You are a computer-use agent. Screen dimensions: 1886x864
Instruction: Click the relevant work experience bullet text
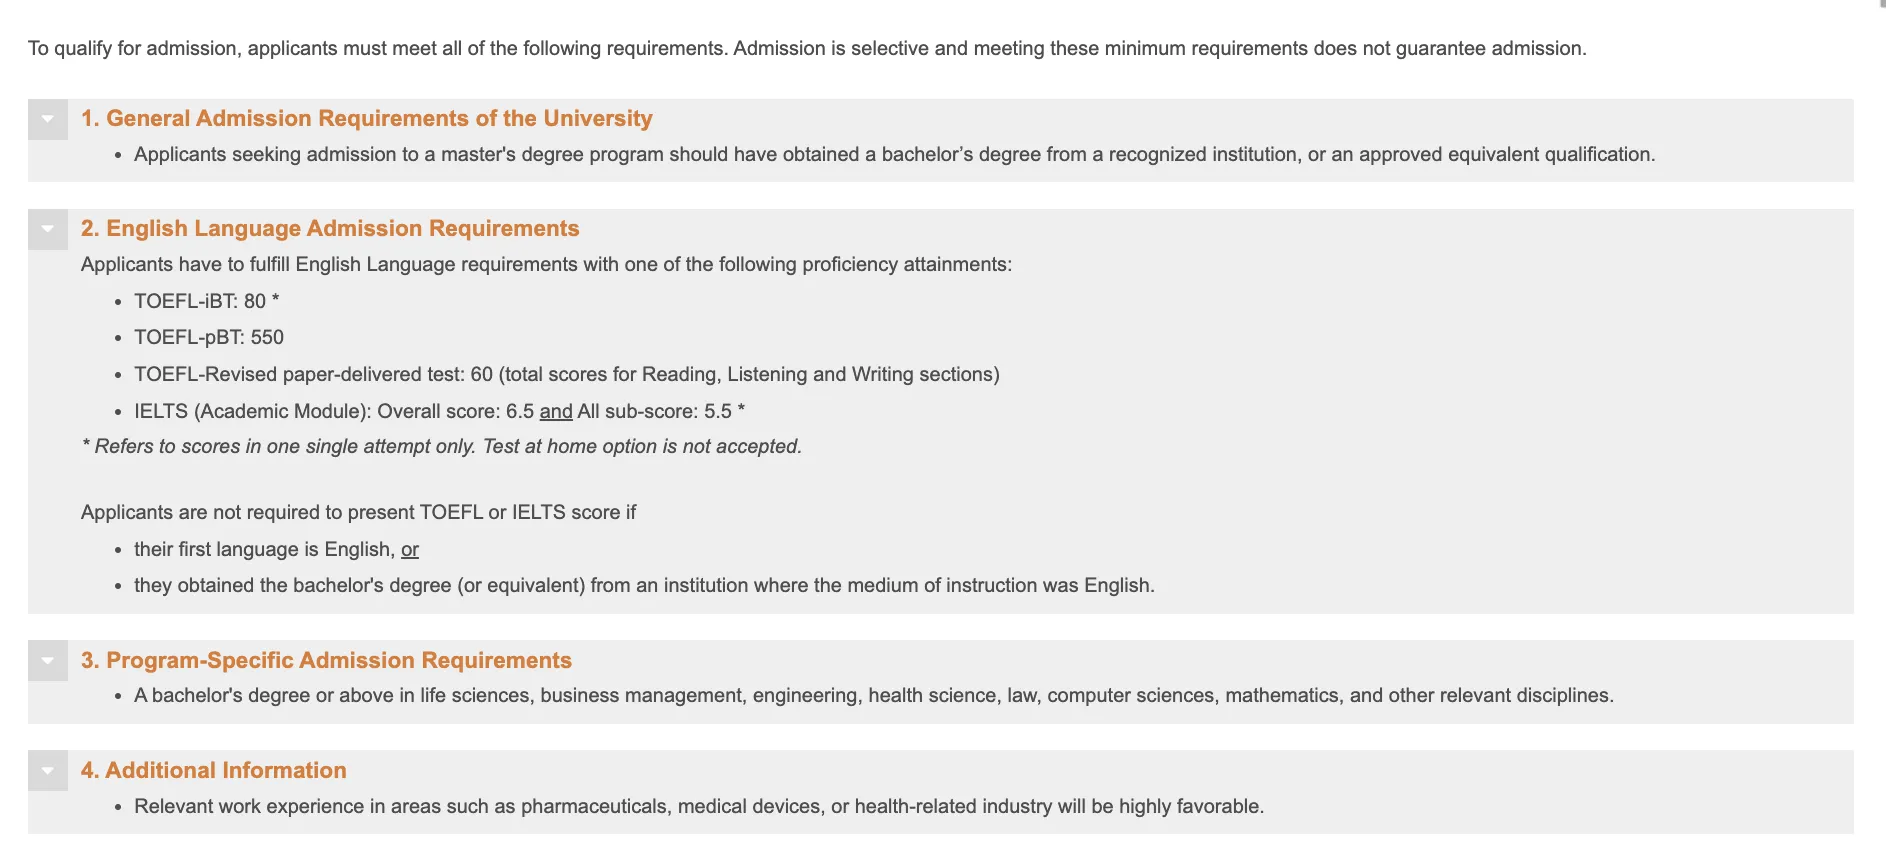(x=698, y=806)
